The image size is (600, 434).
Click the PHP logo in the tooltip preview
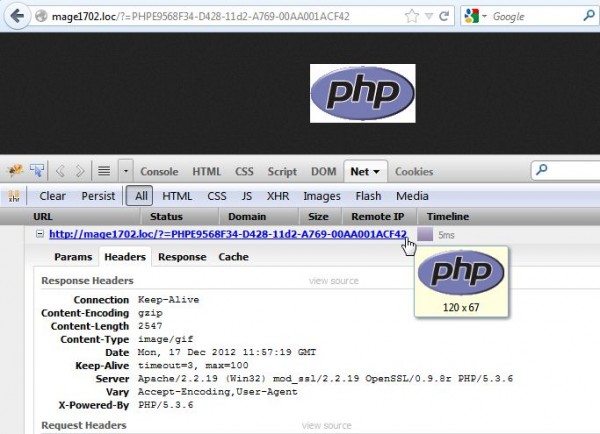[x=461, y=272]
